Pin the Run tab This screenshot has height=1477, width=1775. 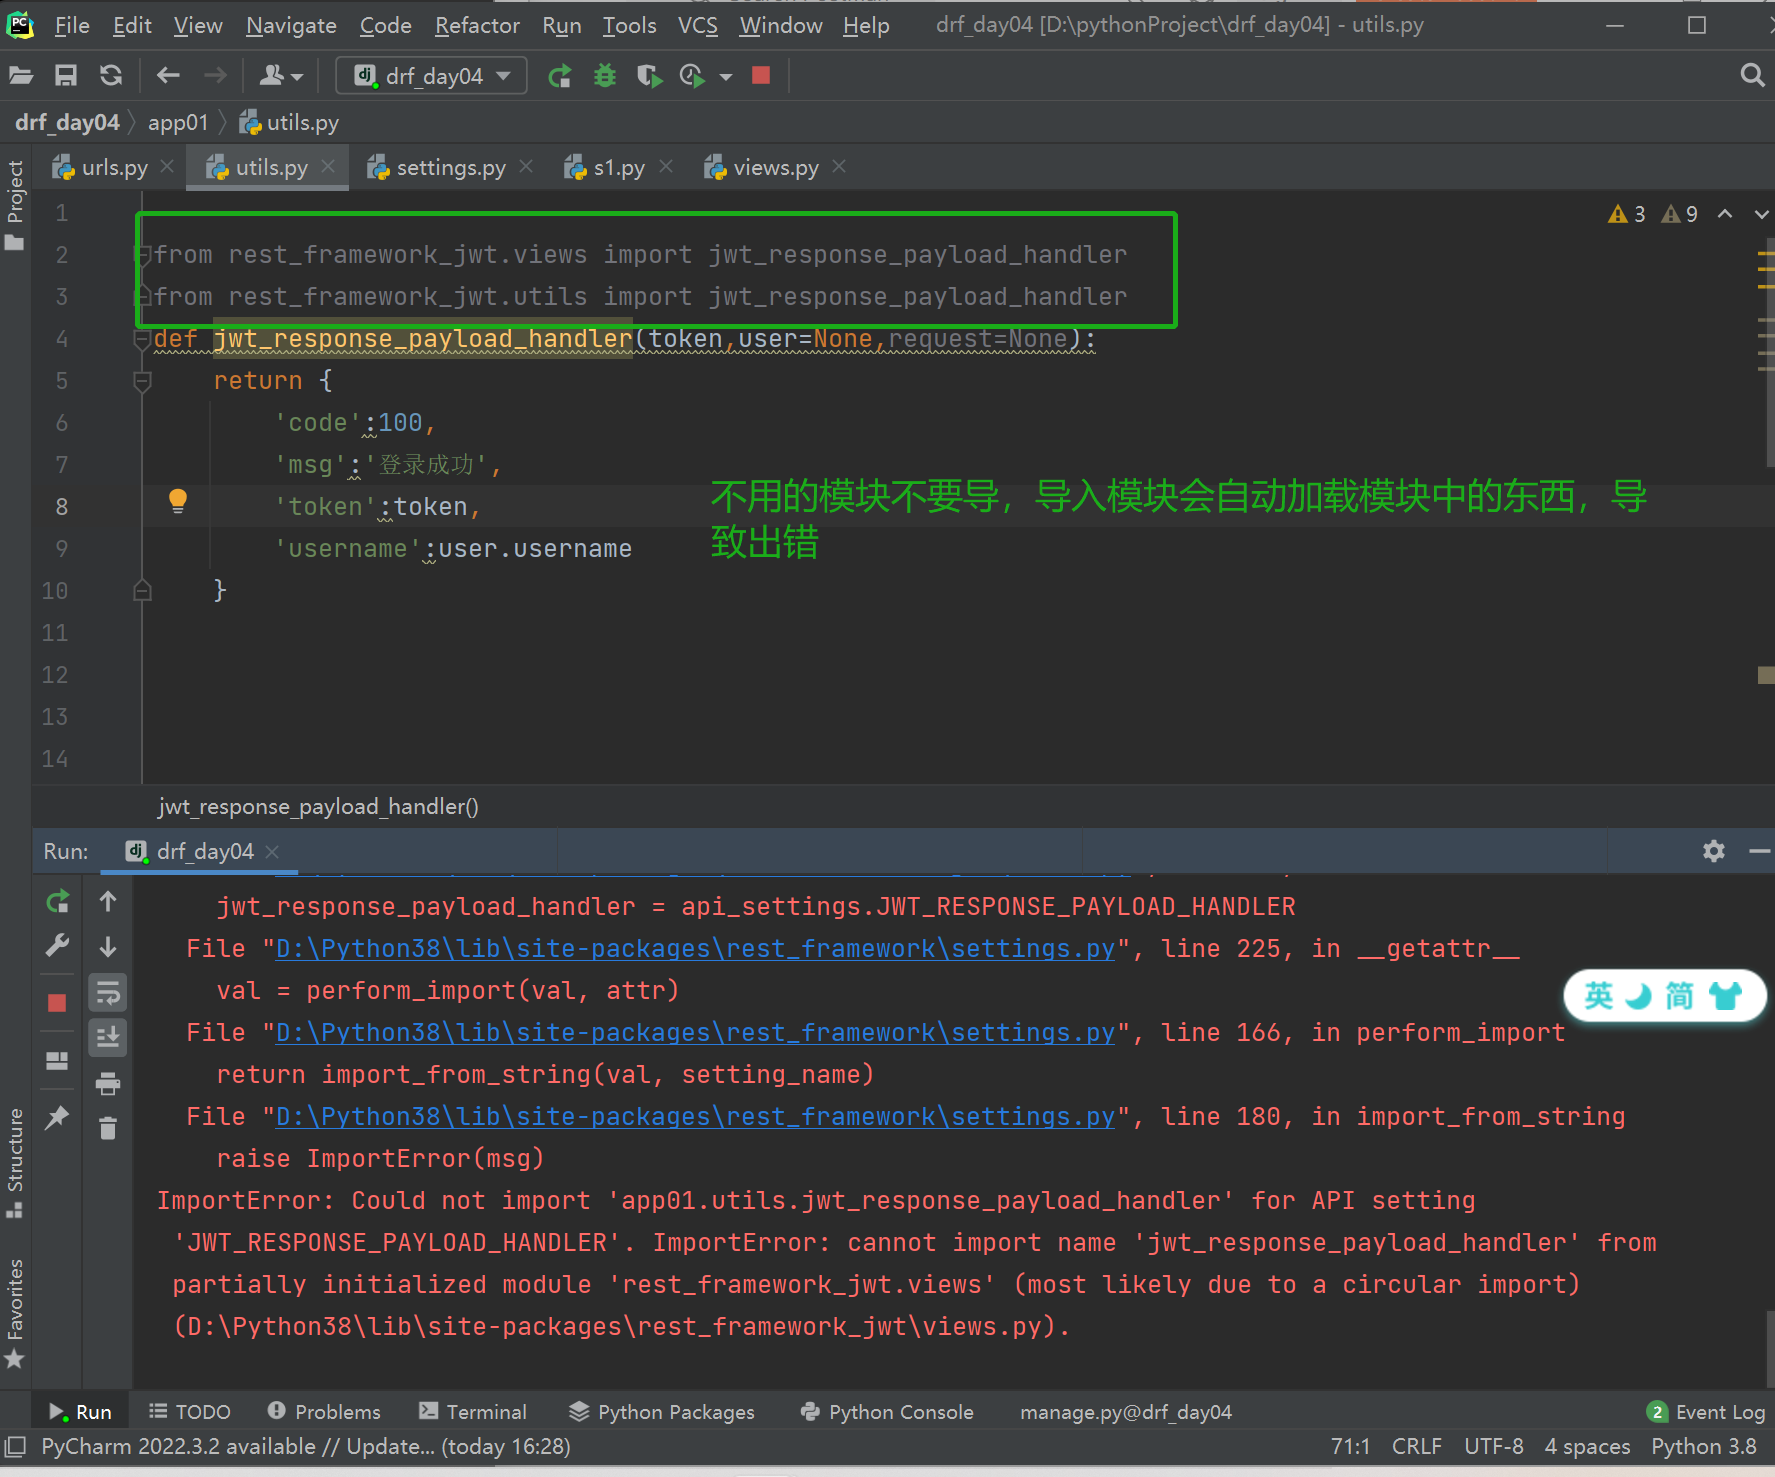click(57, 1117)
